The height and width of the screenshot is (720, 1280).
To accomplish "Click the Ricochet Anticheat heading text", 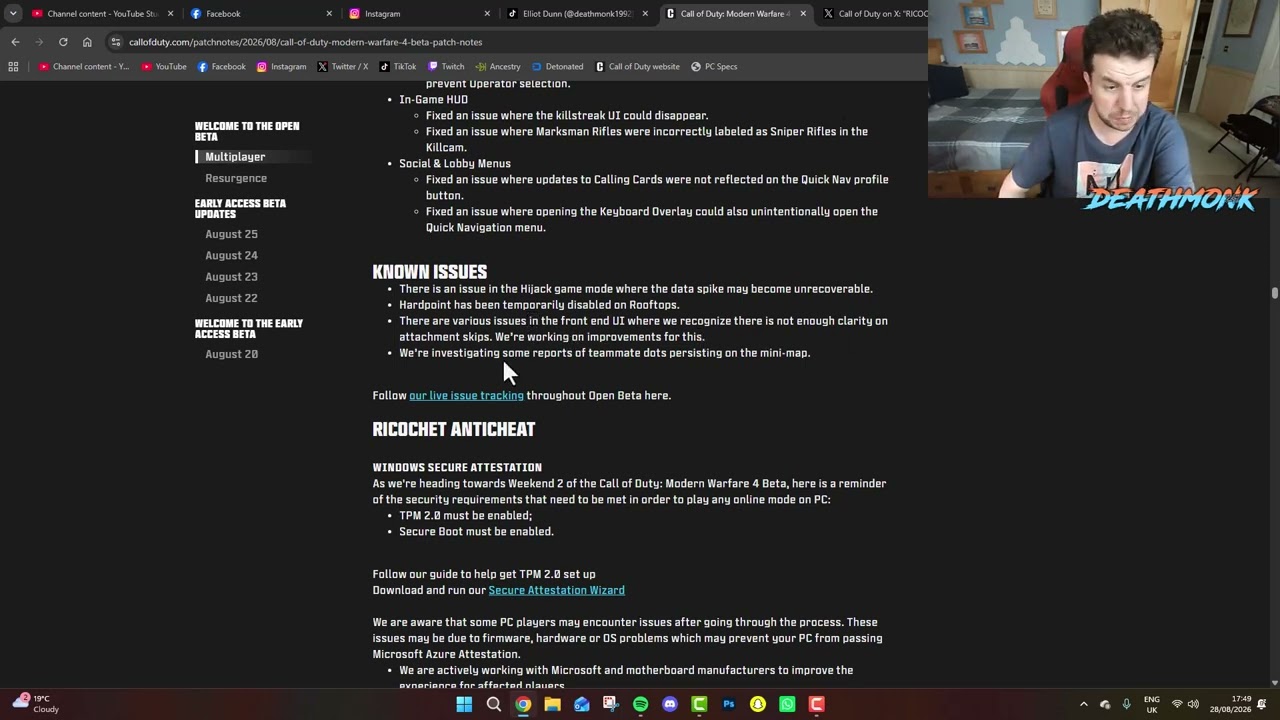I will coord(454,430).
